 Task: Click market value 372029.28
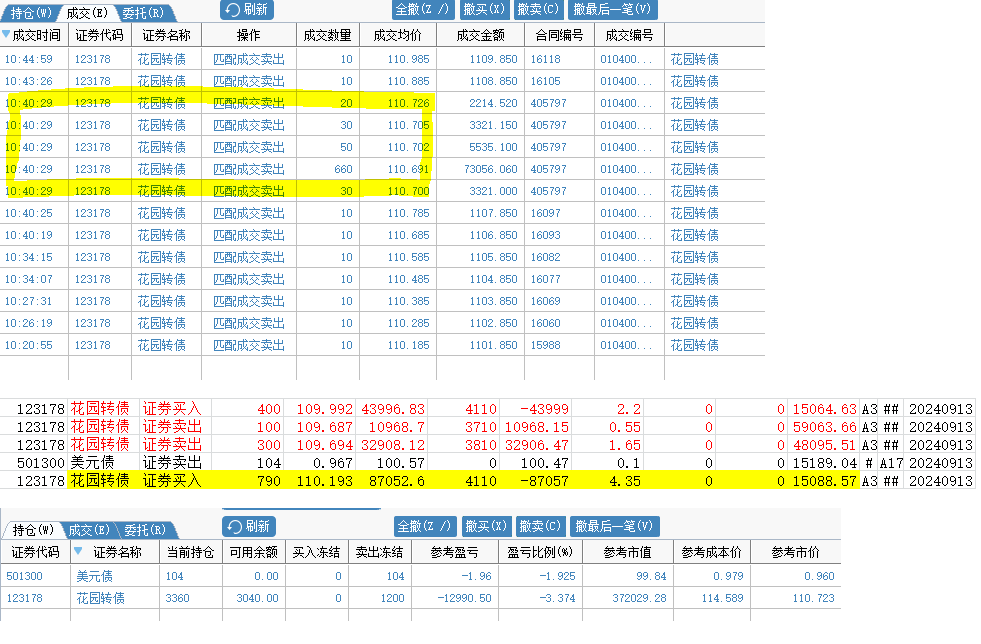coord(639,598)
